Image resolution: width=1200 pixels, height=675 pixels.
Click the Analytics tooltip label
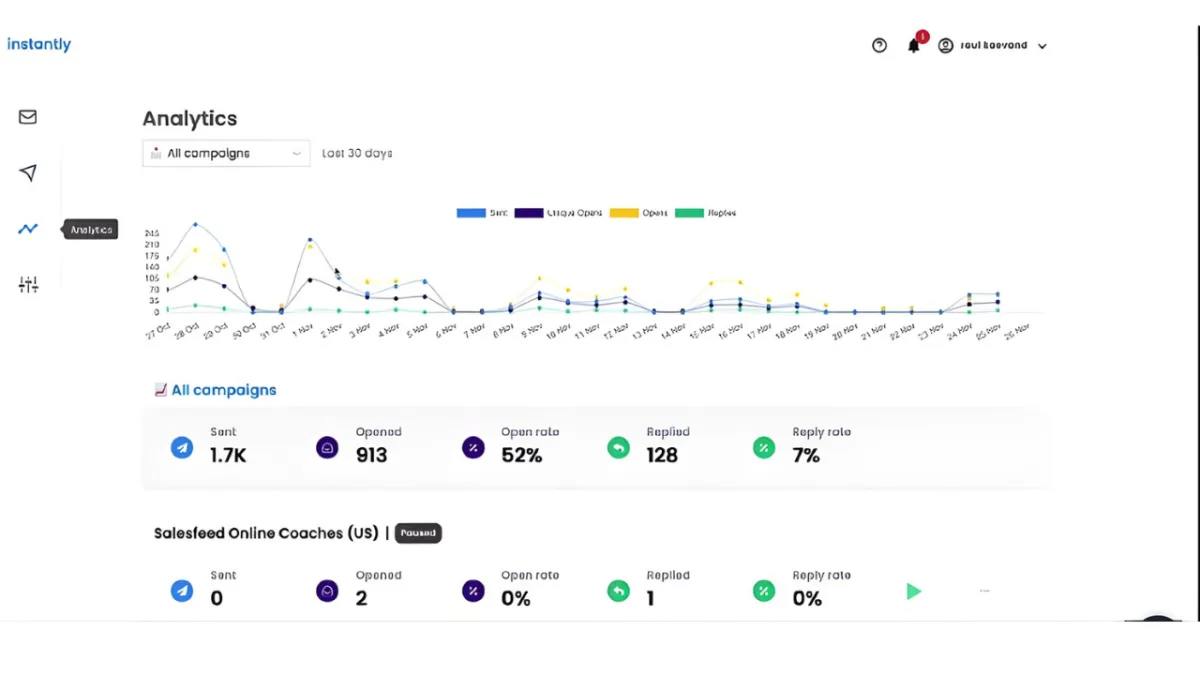[91, 229]
